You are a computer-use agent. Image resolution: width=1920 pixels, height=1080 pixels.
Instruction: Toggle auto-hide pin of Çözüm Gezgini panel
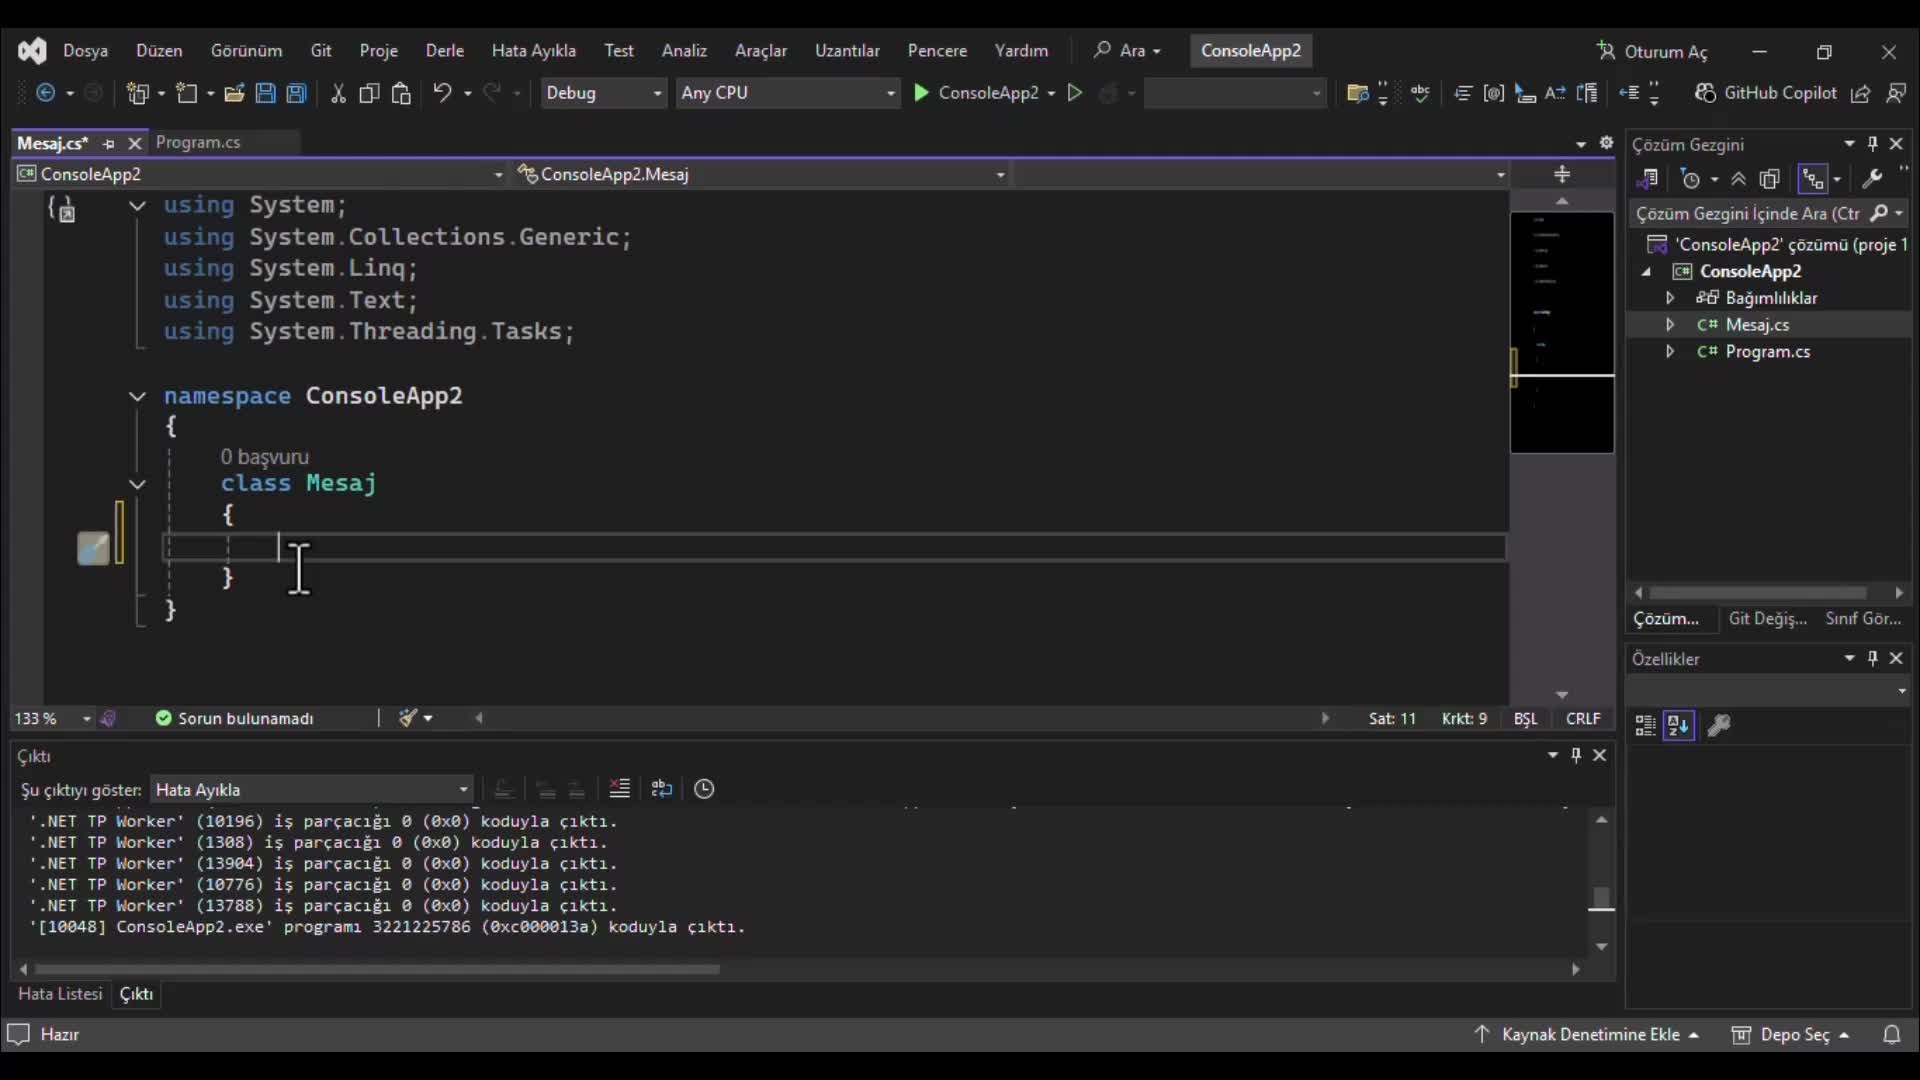(x=1873, y=144)
